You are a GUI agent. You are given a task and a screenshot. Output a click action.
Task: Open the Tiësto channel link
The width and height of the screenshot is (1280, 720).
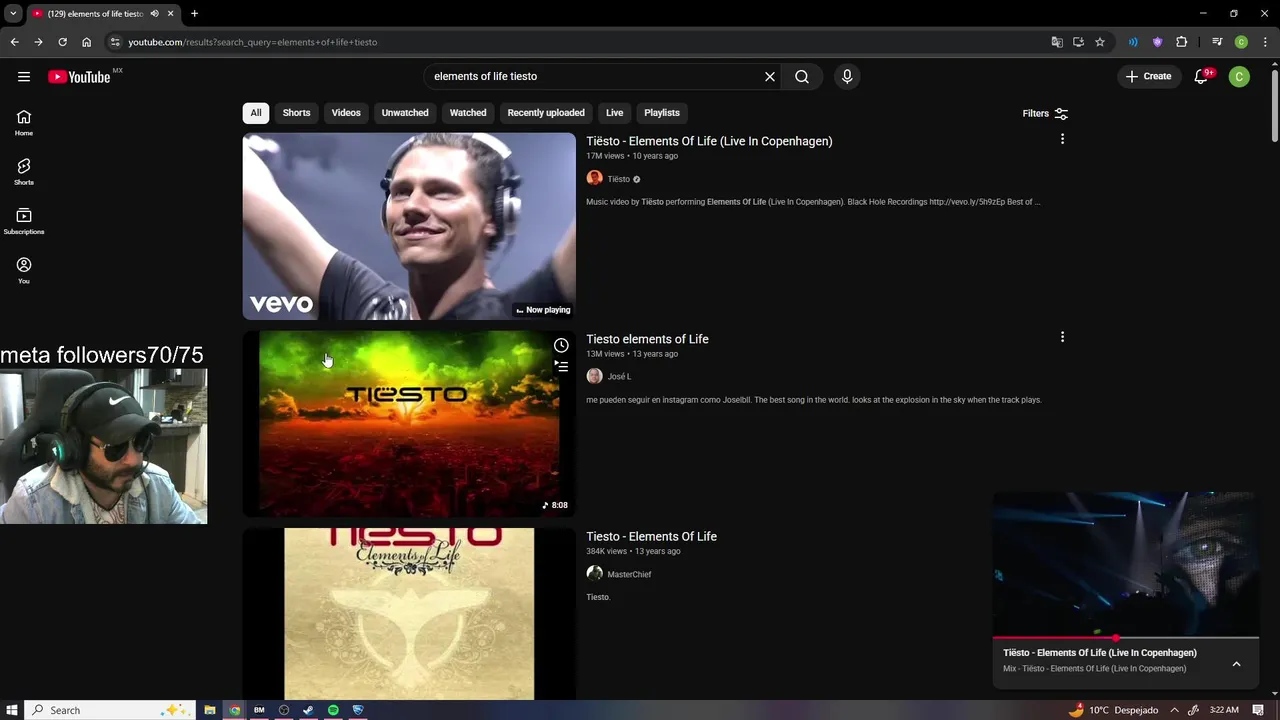point(618,179)
